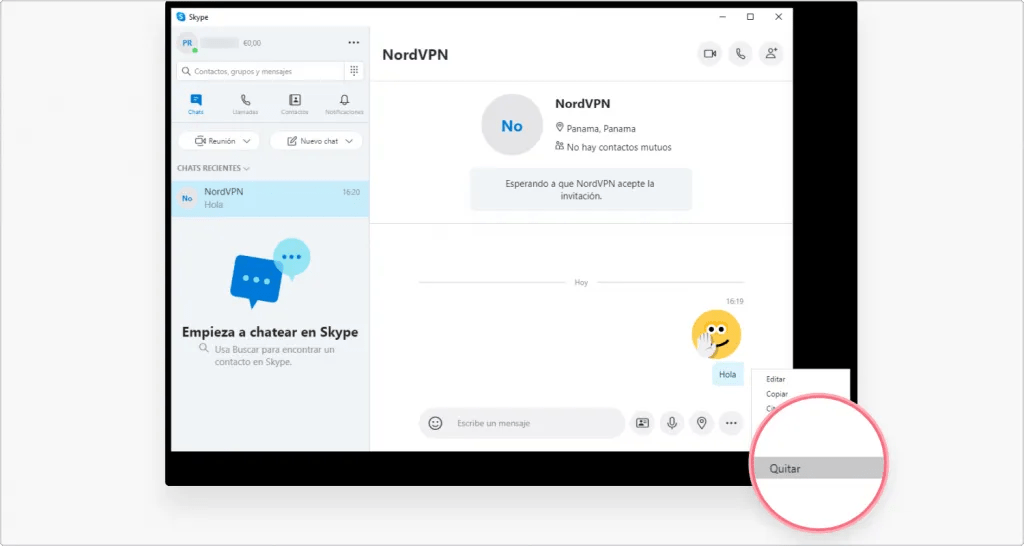
Task: Open the emoji picker in the message box
Action: point(436,423)
